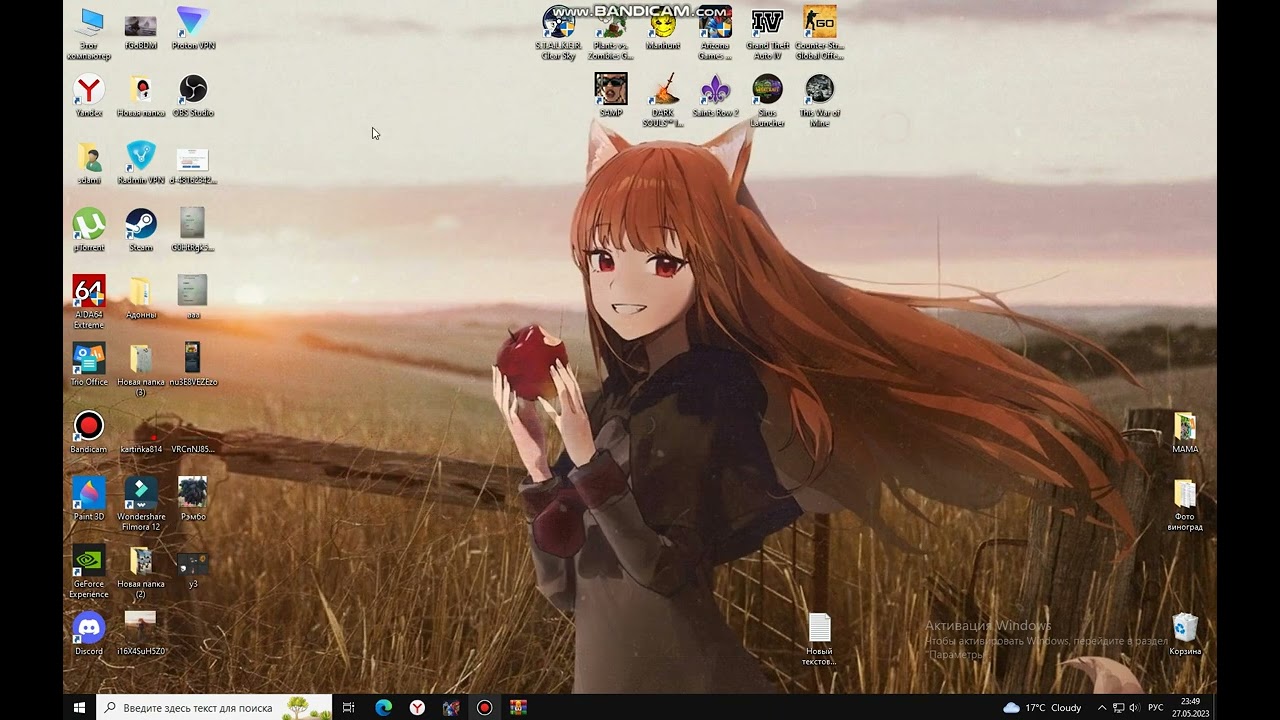Open the Windows Start menu

(x=80, y=707)
